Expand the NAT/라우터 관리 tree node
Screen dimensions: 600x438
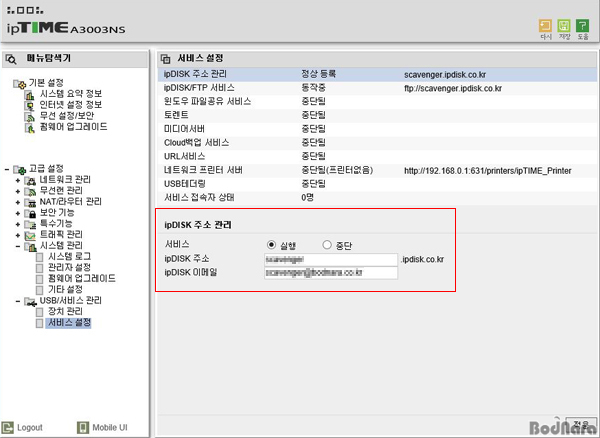click(18, 202)
